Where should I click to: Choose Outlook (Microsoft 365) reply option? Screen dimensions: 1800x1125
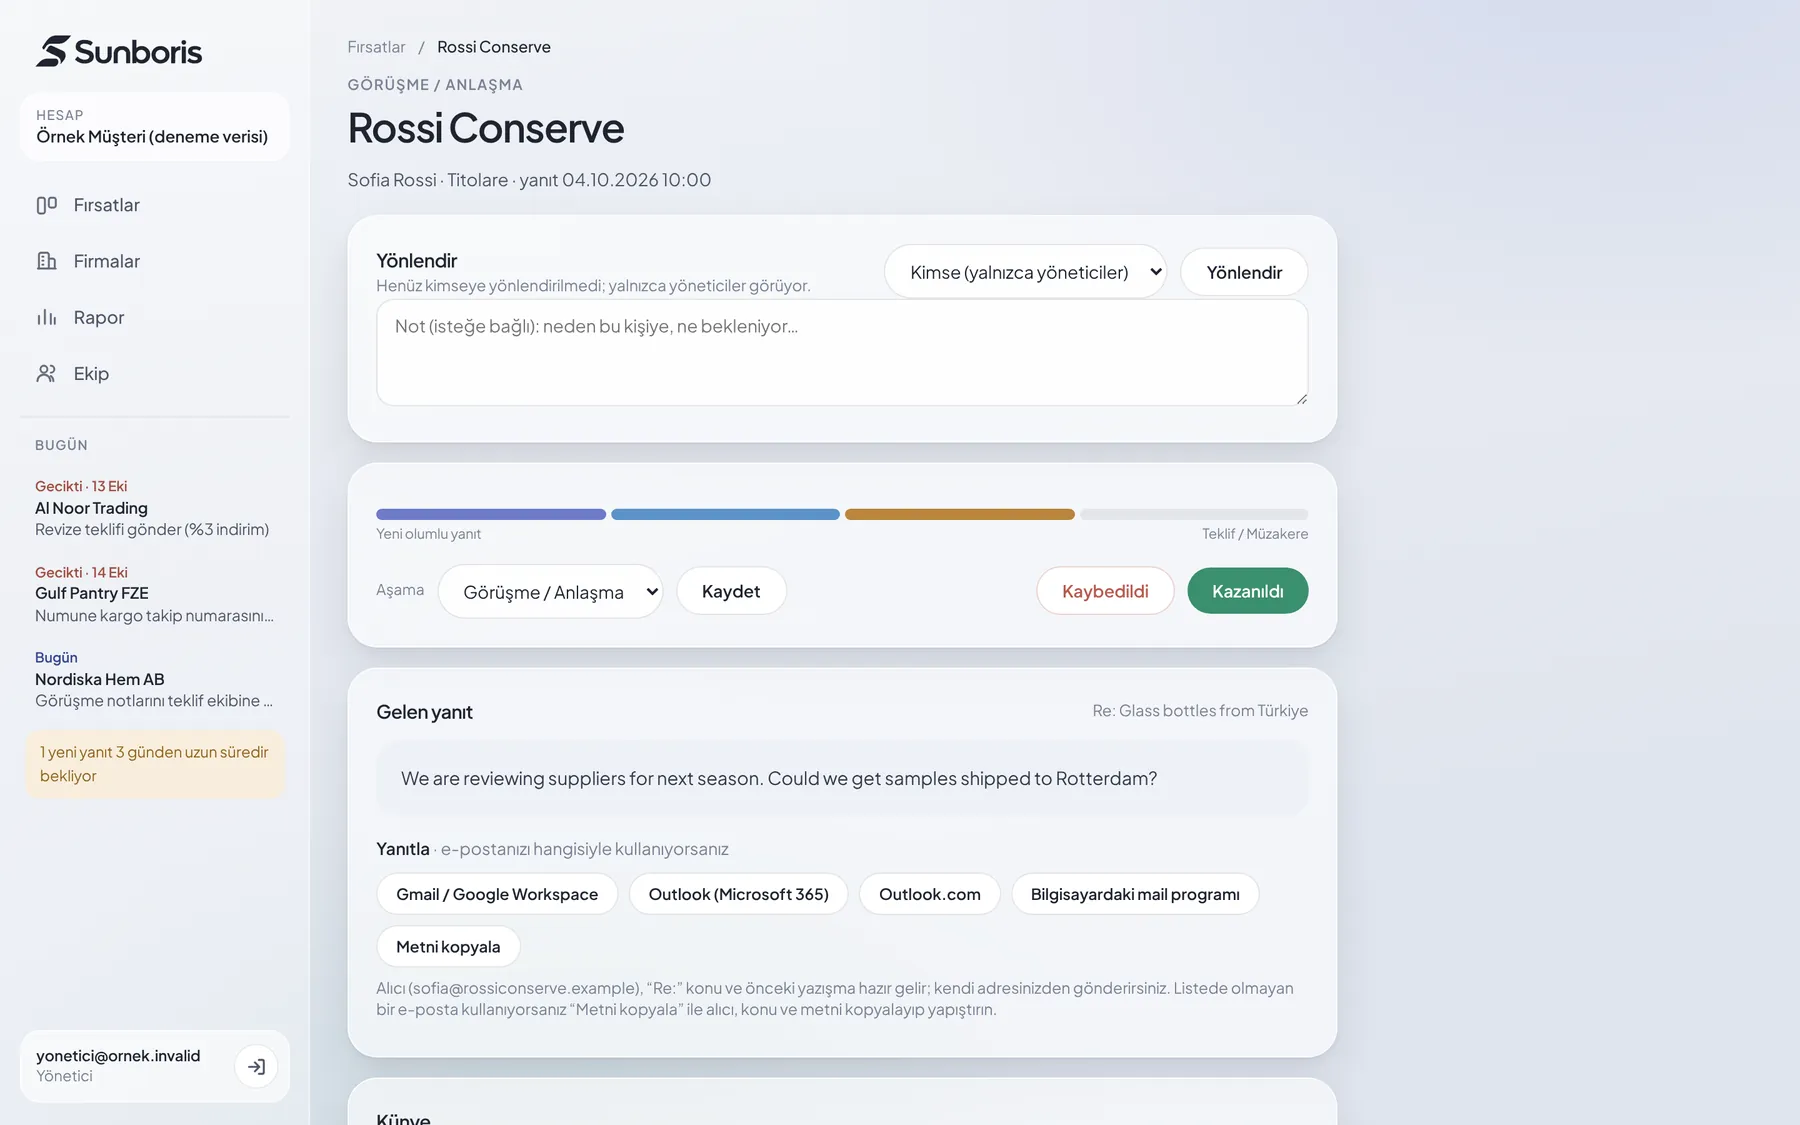point(738,894)
